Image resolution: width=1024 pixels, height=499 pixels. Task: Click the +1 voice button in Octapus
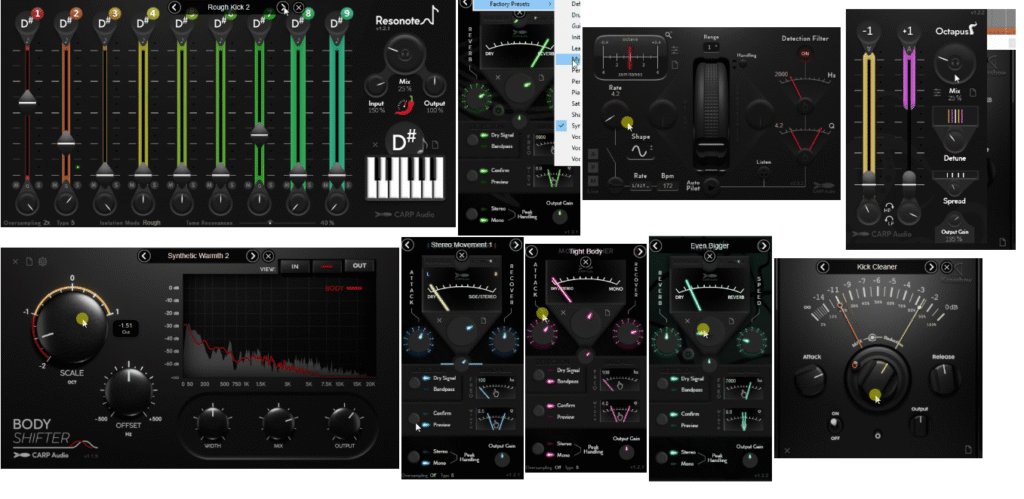pyautogui.click(x=908, y=33)
